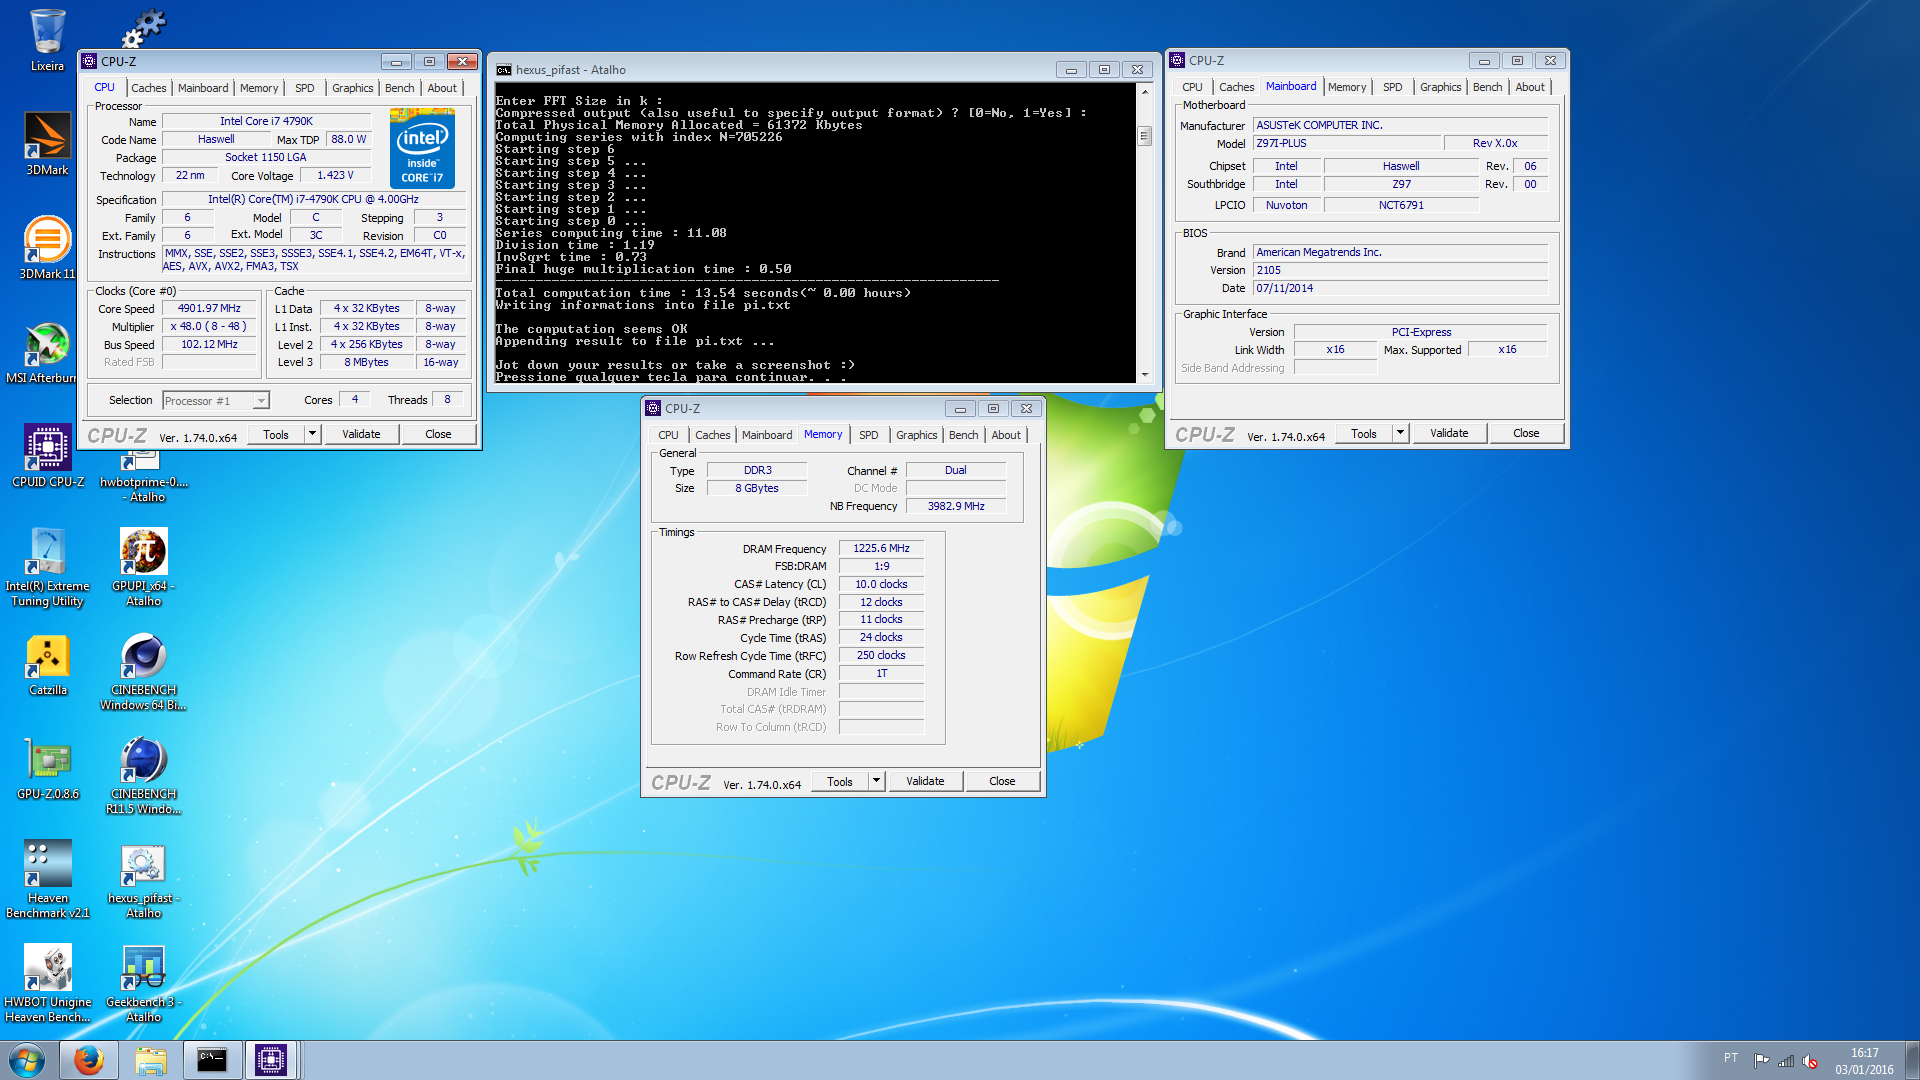Viewport: 1920px width, 1080px height.
Task: Click gear settings icon on desktop top
Action: tap(144, 27)
